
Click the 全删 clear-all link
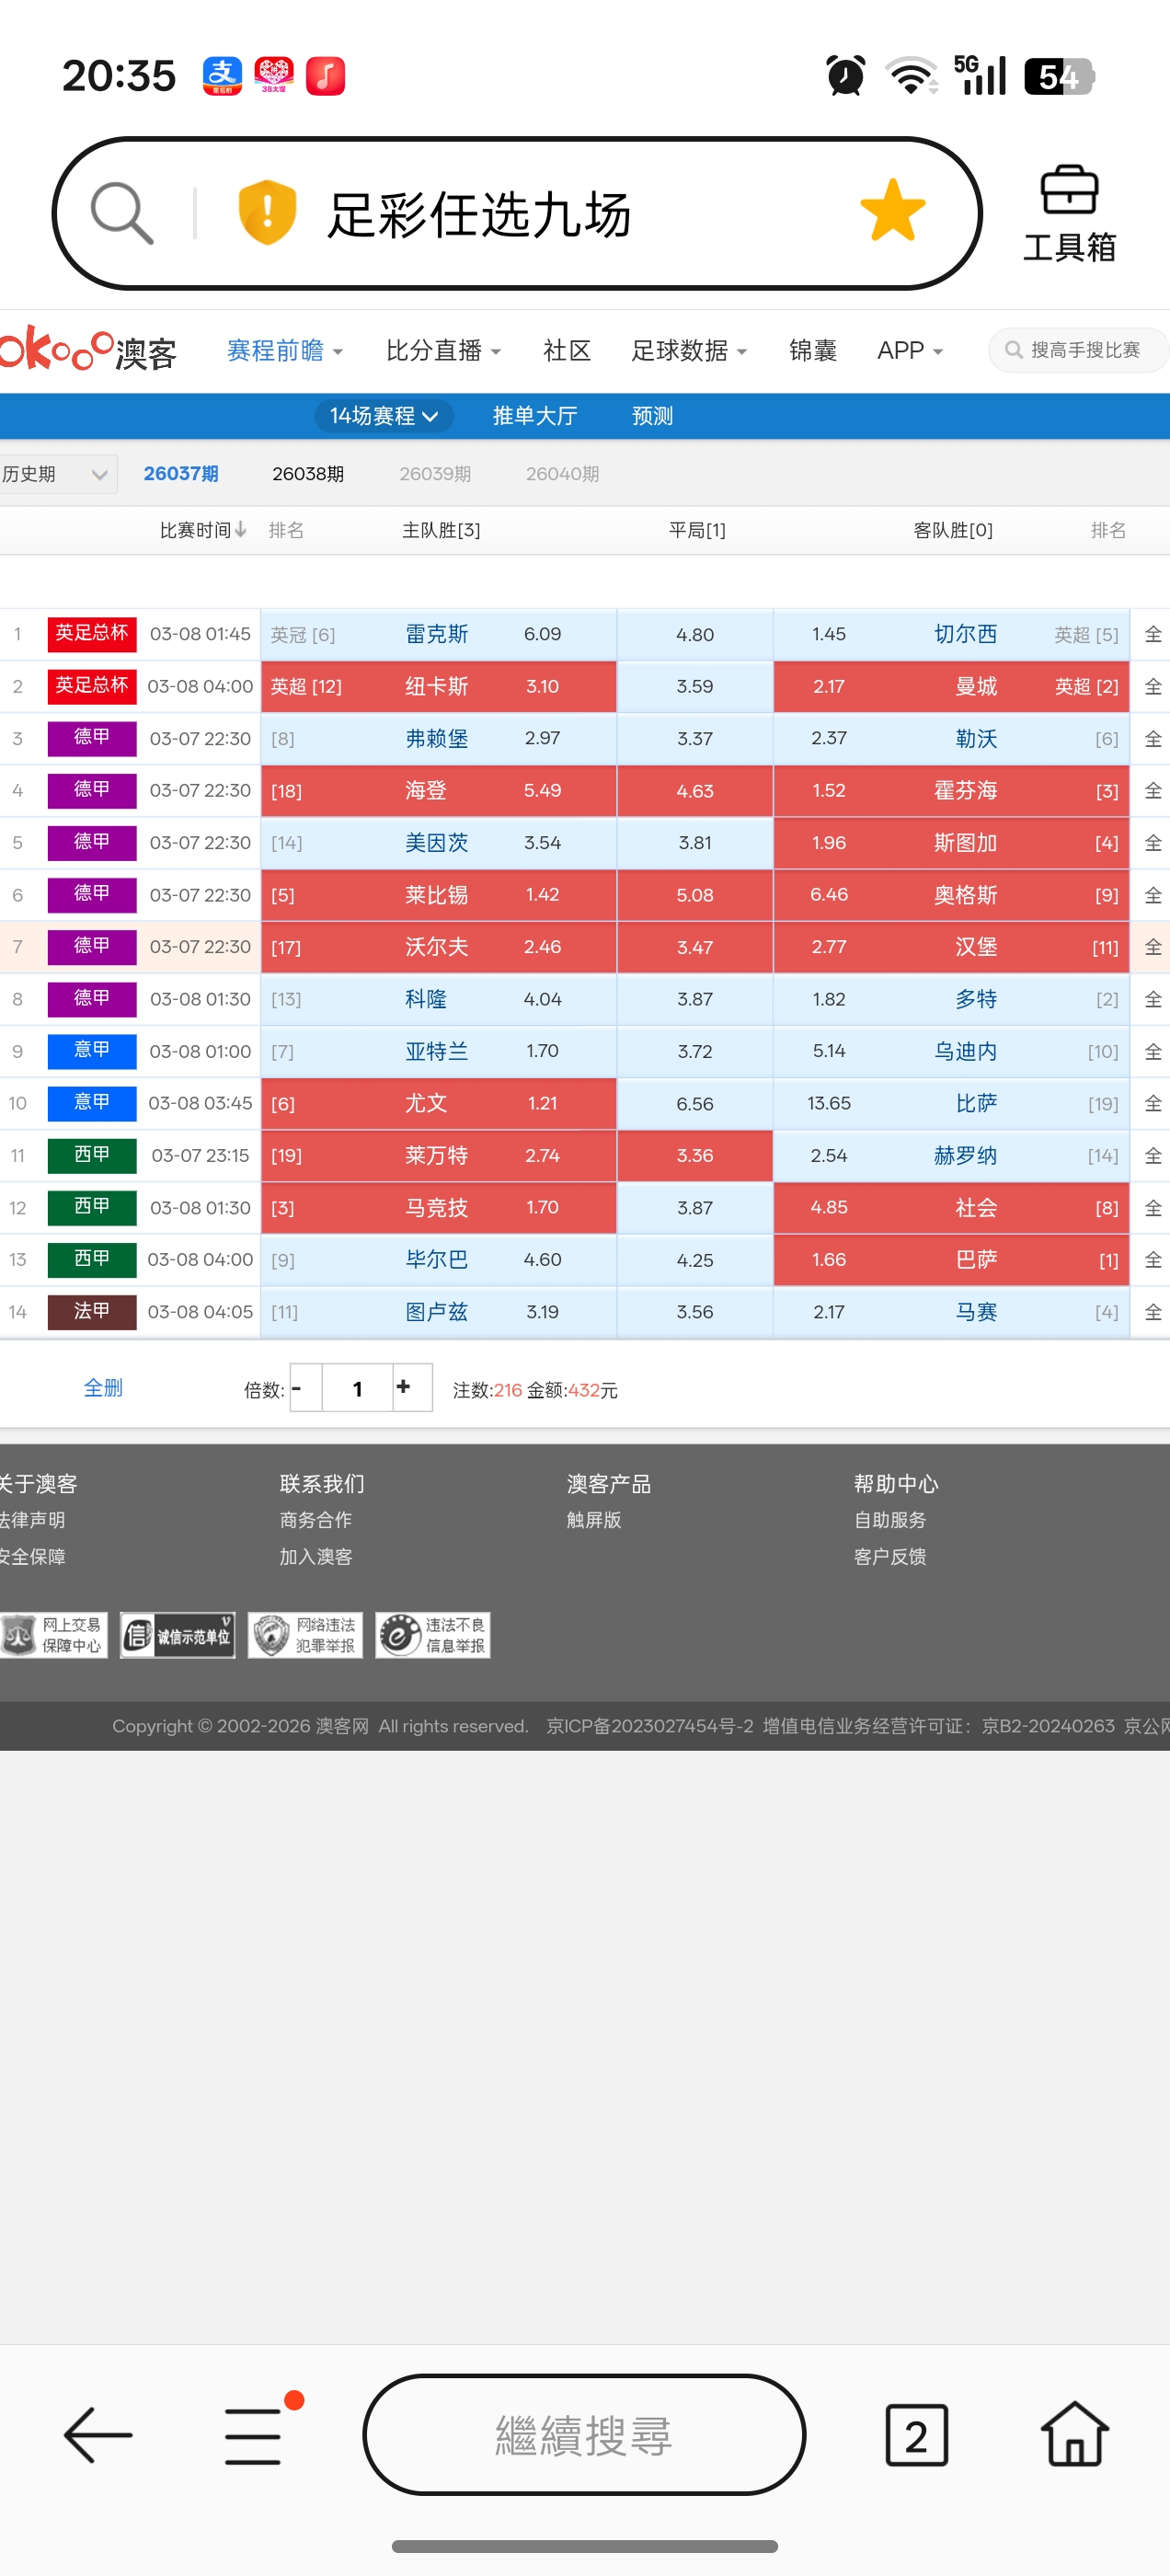pyautogui.click(x=103, y=1388)
